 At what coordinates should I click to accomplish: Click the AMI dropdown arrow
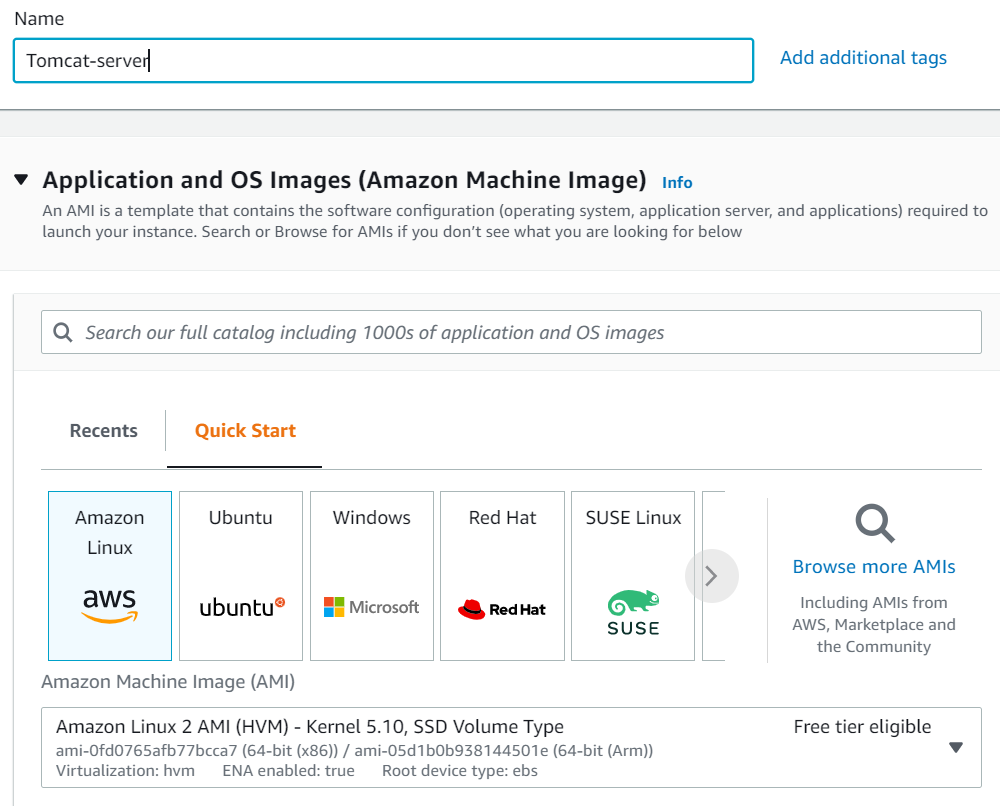click(x=955, y=747)
